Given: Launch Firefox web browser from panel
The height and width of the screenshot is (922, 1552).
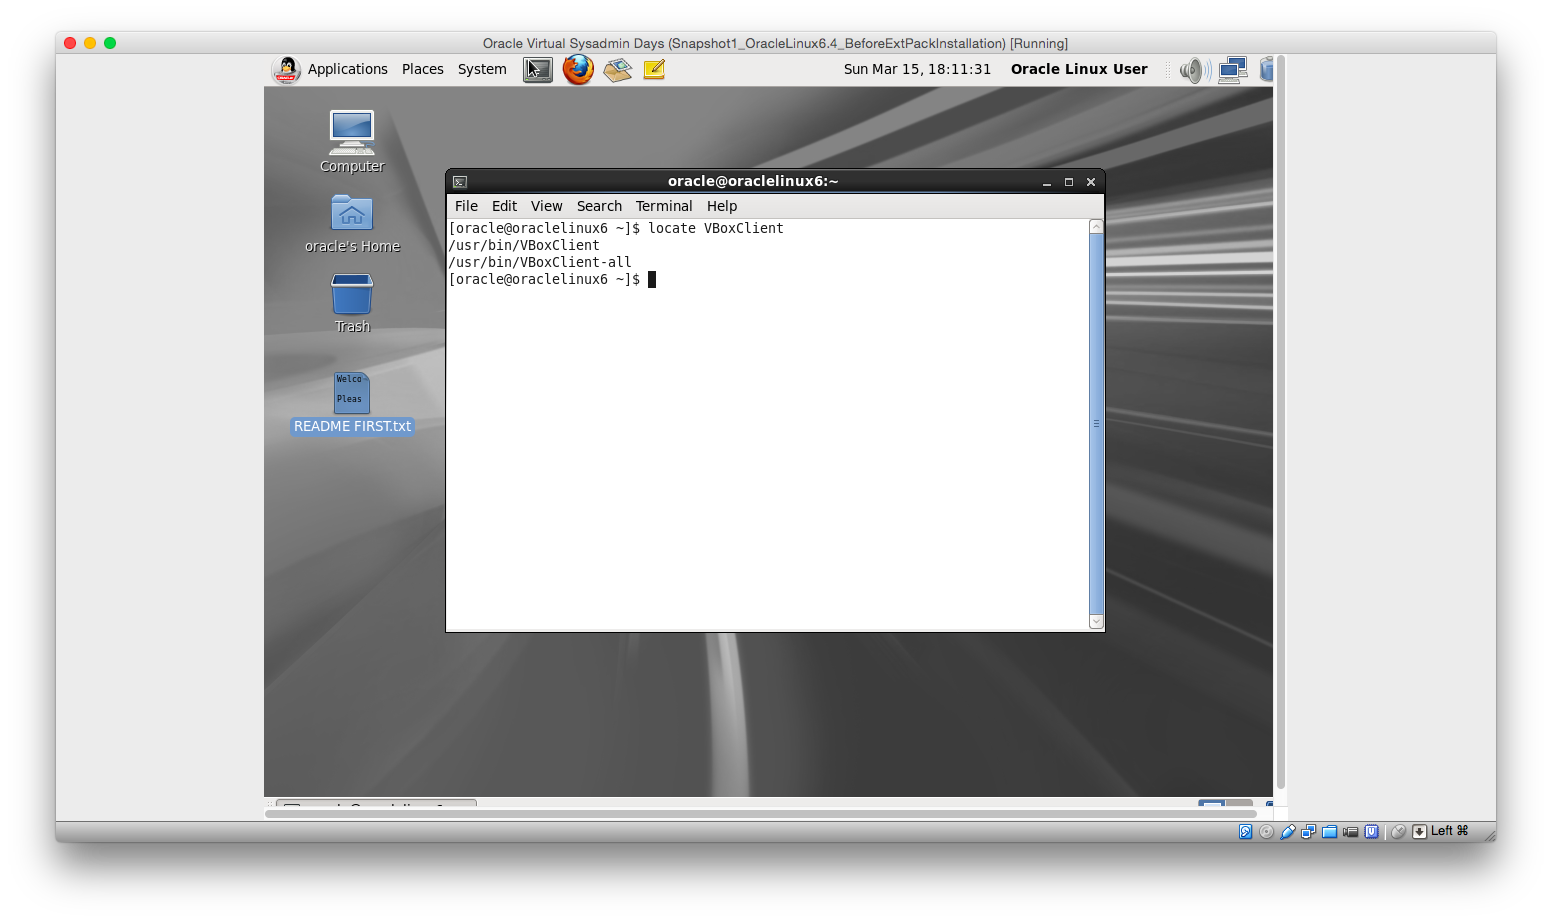Looking at the screenshot, I should [x=578, y=69].
